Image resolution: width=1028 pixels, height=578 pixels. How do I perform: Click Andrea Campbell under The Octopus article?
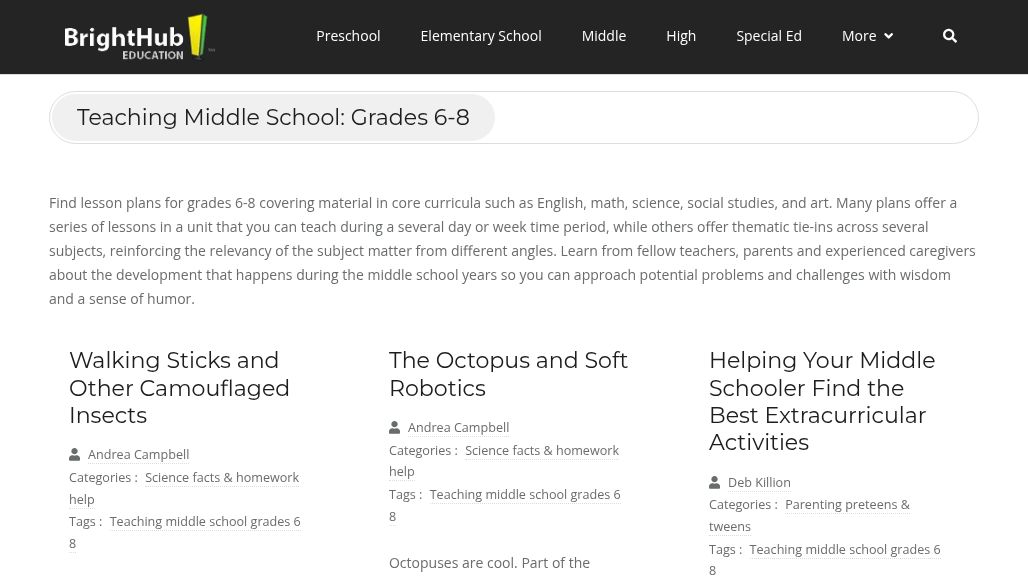(x=458, y=427)
